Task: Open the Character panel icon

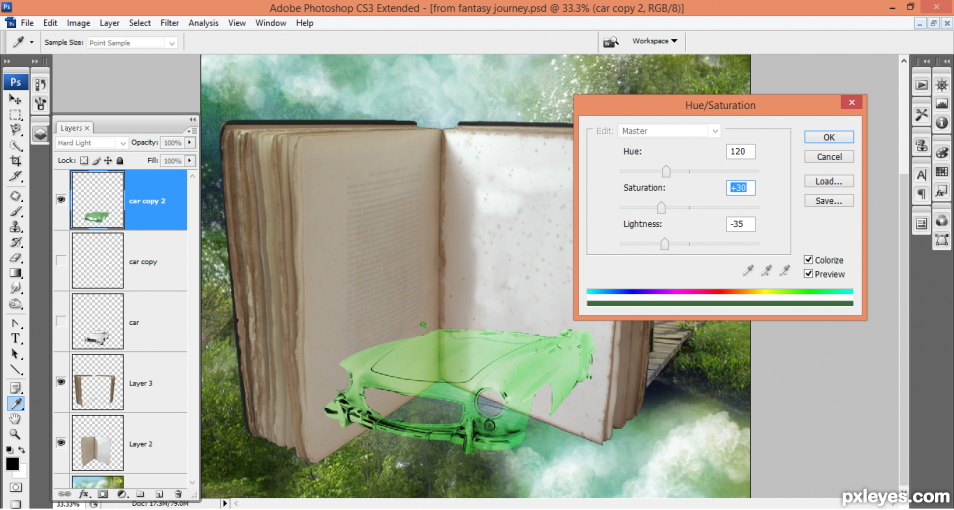Action: (x=921, y=175)
